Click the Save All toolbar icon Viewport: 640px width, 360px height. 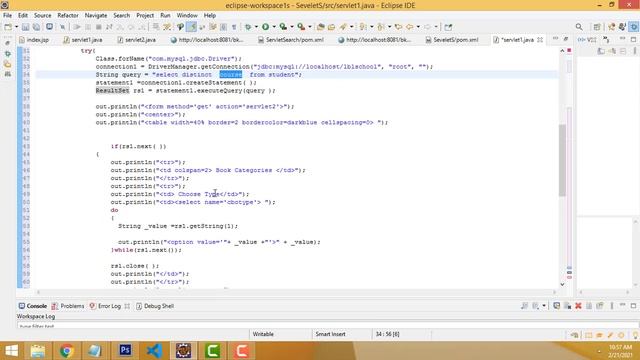[x=36, y=27]
